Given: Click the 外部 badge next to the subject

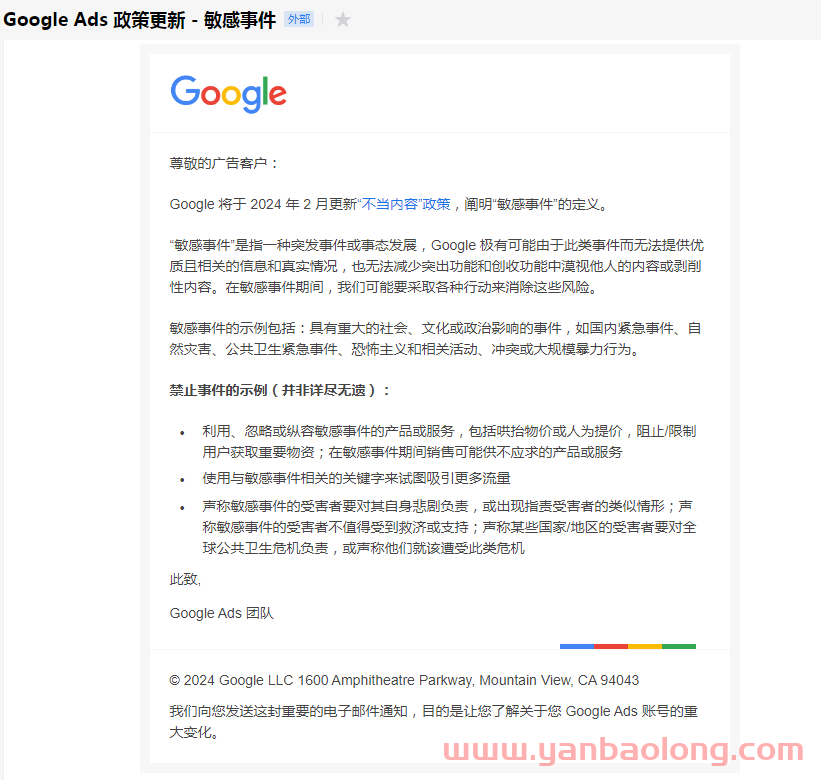Looking at the screenshot, I should [x=298, y=18].
